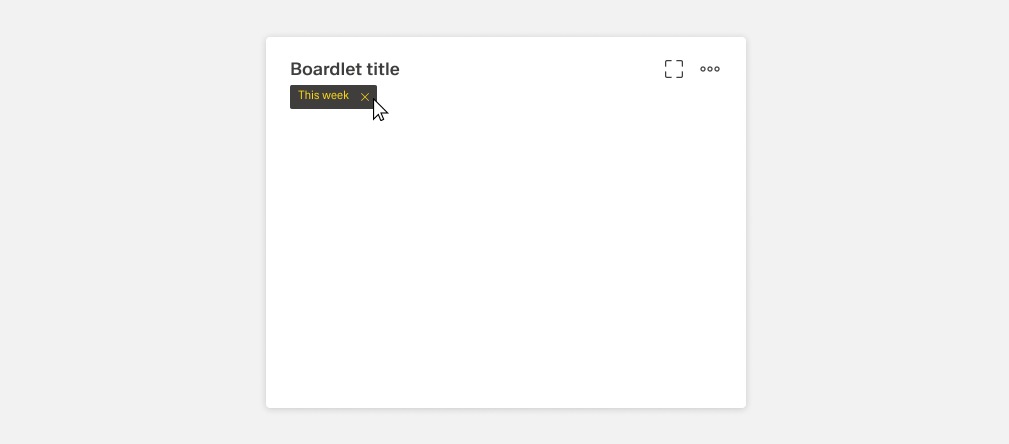Click the yellow "This week" text
The image size is (1009, 444).
pyautogui.click(x=323, y=96)
